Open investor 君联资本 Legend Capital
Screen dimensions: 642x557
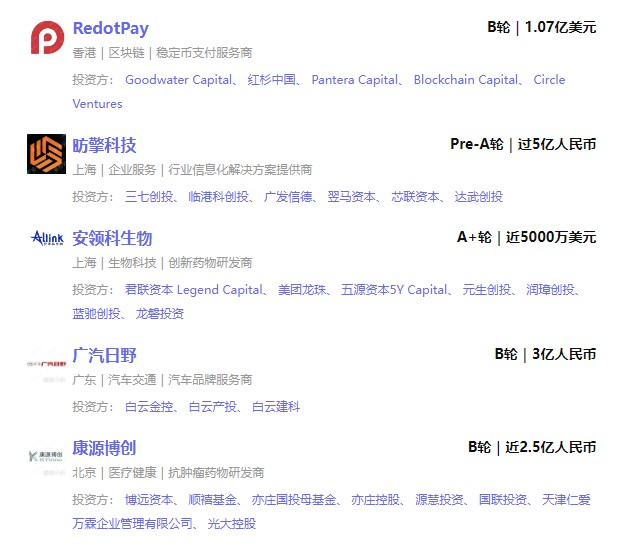pos(194,290)
